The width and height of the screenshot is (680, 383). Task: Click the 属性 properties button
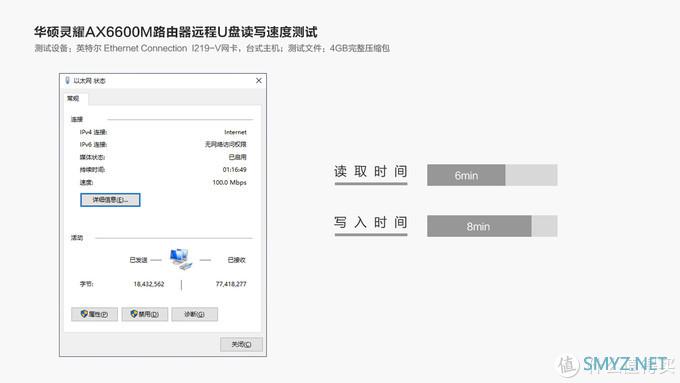(x=94, y=314)
